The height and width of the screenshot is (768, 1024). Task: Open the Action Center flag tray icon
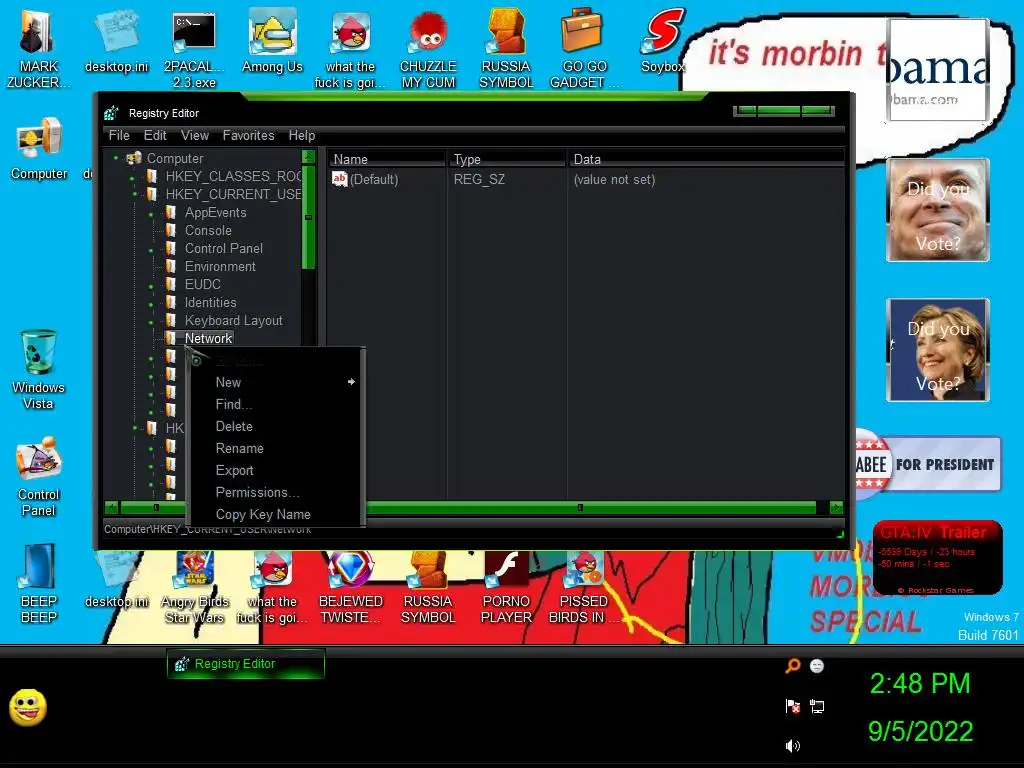793,706
